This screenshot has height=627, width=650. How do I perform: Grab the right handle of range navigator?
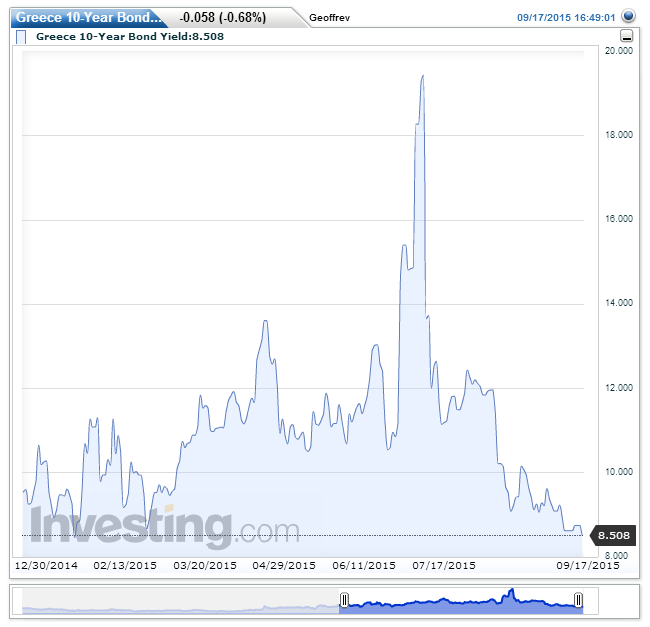tap(578, 600)
